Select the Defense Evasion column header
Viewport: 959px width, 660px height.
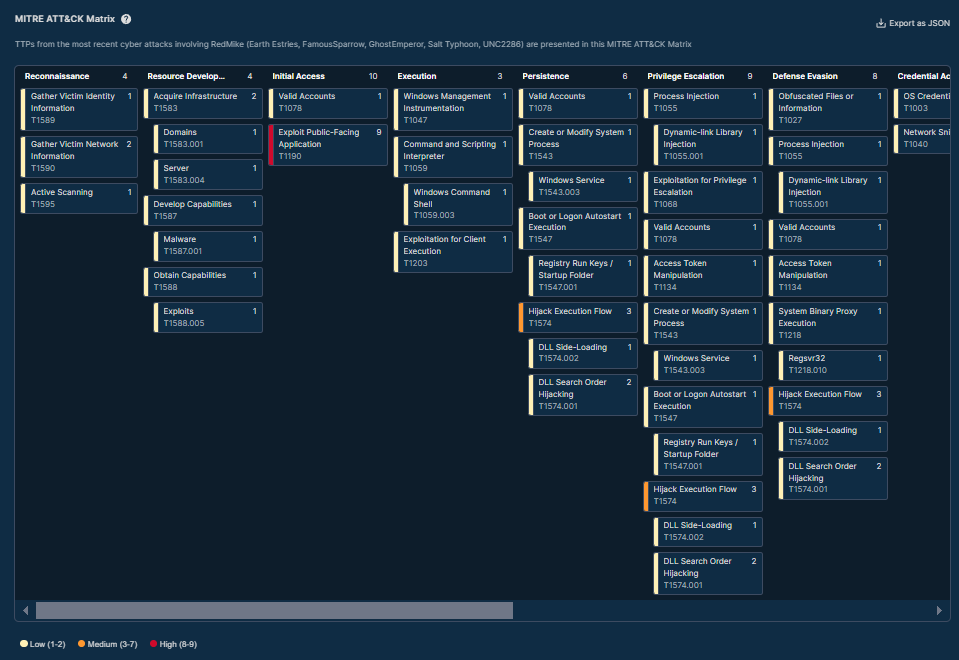pos(807,76)
